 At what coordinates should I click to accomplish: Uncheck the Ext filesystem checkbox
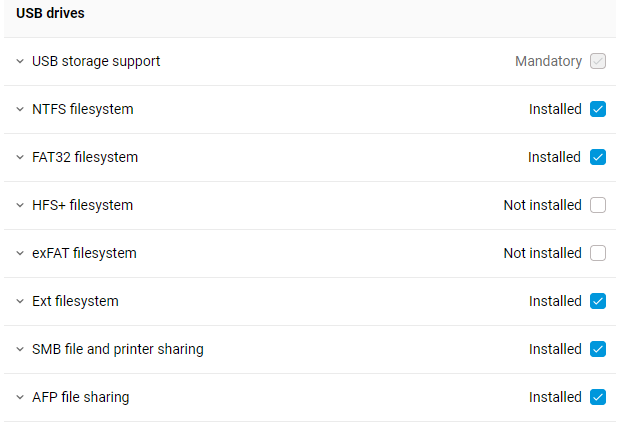(x=598, y=301)
